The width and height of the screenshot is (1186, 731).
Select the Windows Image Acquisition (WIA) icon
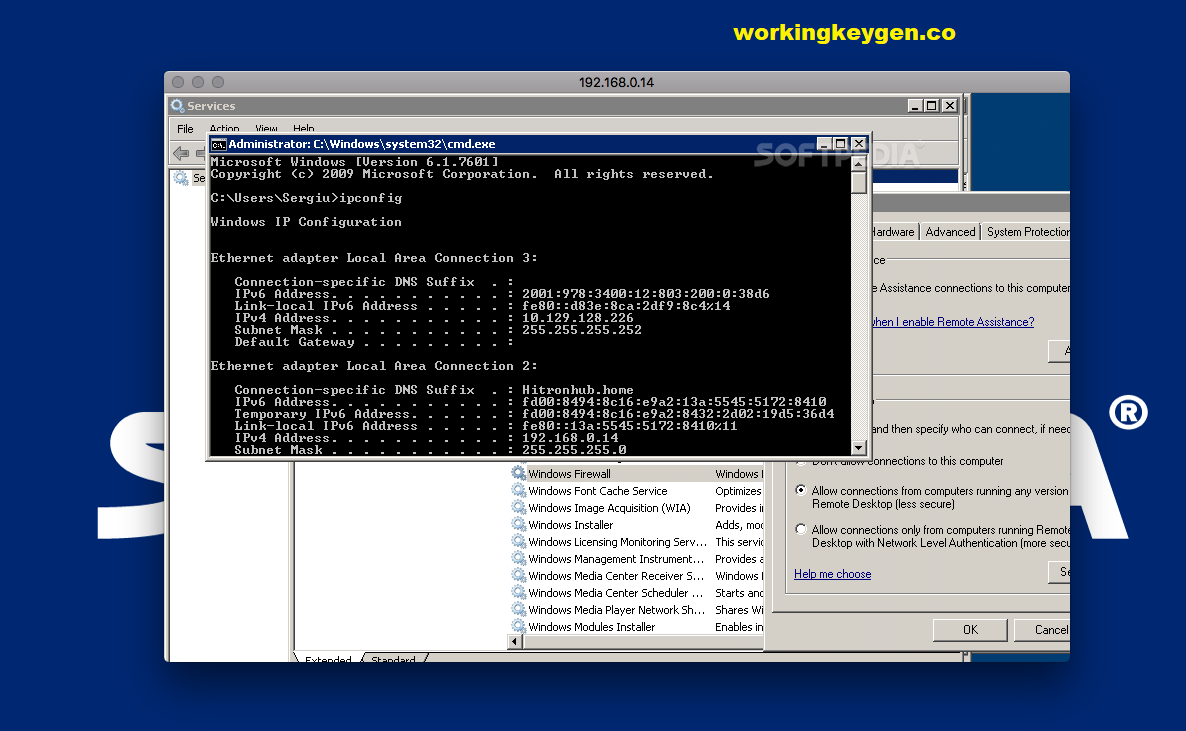(x=519, y=507)
